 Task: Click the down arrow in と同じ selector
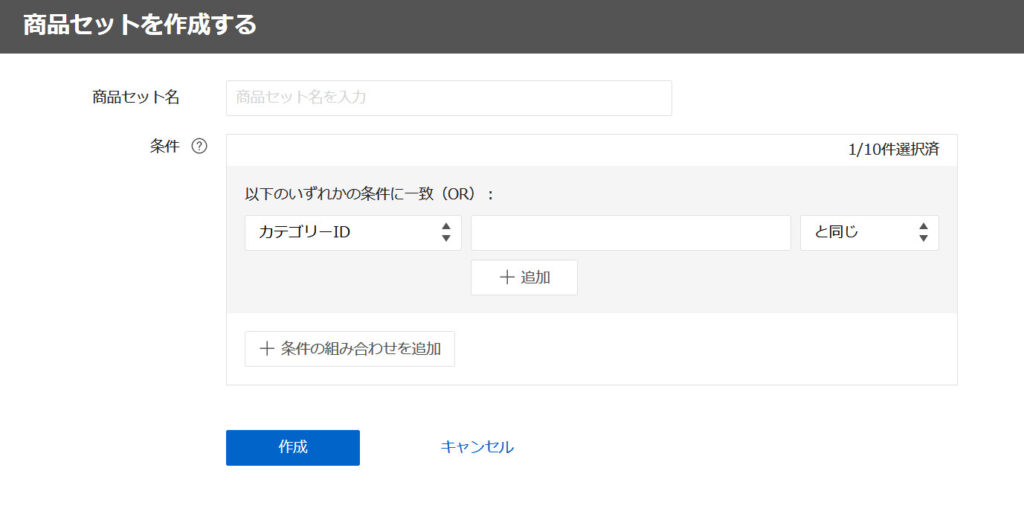point(923,239)
